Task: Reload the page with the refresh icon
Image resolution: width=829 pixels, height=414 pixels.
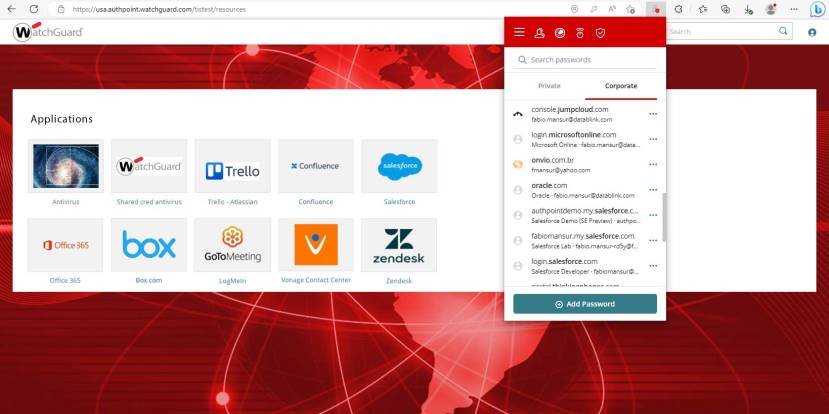Action: point(34,9)
